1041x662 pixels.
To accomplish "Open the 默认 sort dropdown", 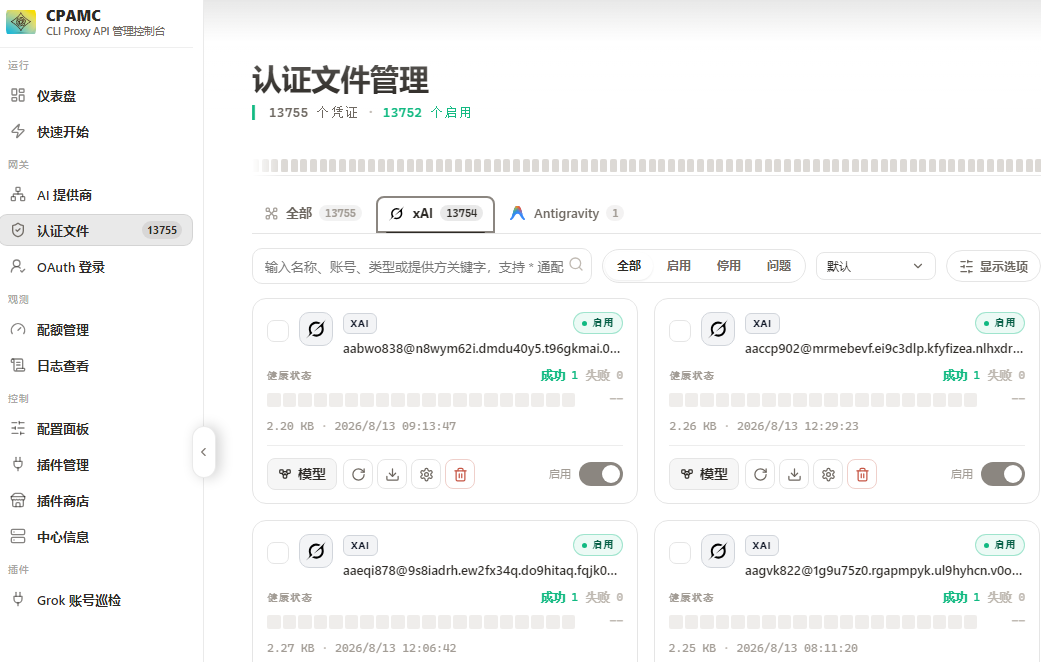I will click(875, 266).
